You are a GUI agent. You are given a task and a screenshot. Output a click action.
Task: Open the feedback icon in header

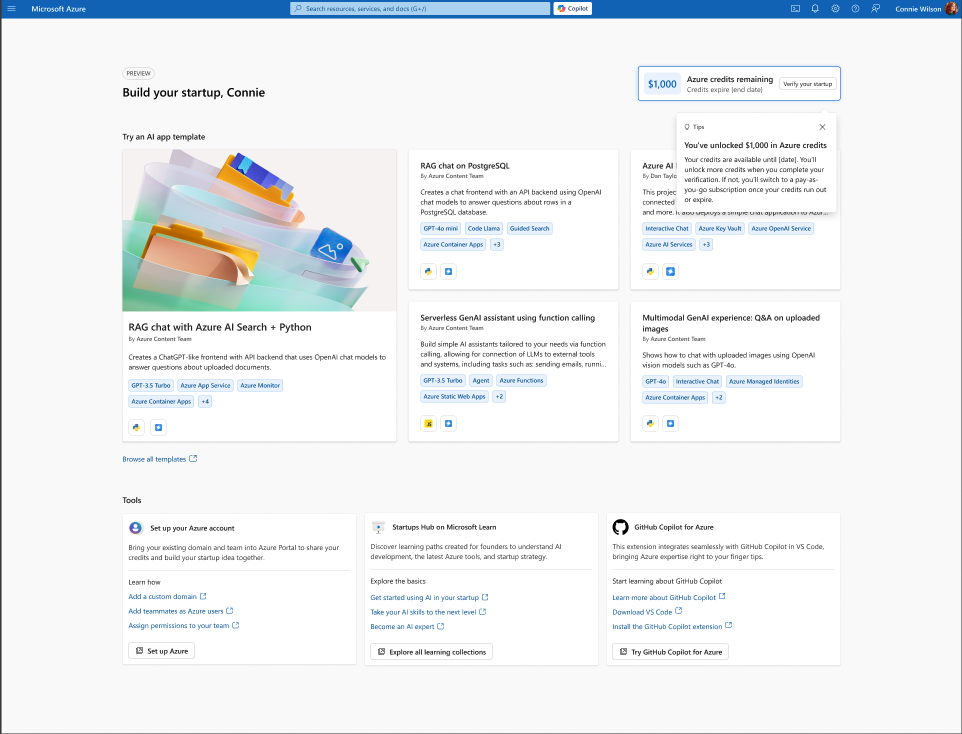tap(875, 9)
